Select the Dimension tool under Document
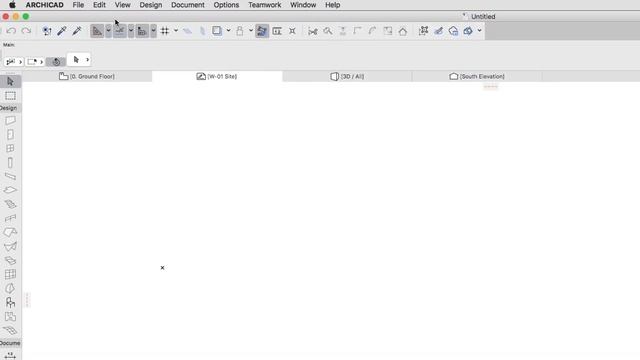Viewport: 640px width, 360px height. tap(10, 356)
